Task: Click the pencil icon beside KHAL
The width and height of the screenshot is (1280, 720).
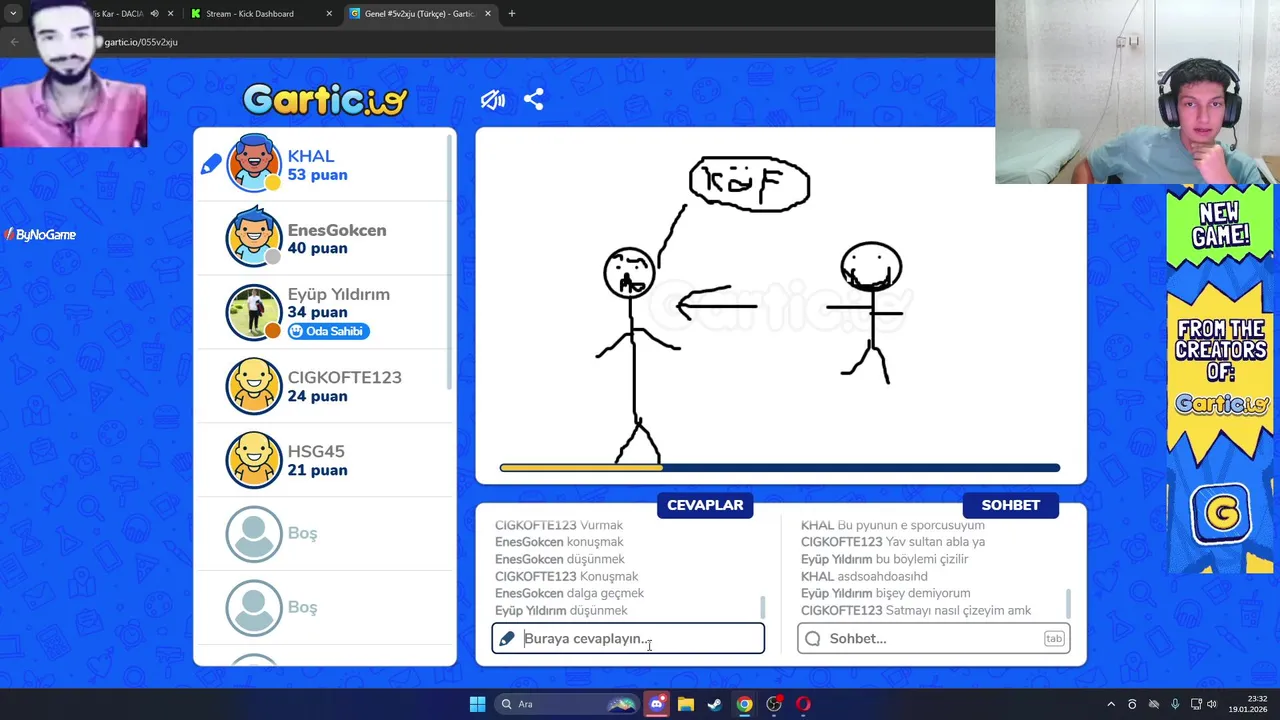Action: click(x=211, y=164)
